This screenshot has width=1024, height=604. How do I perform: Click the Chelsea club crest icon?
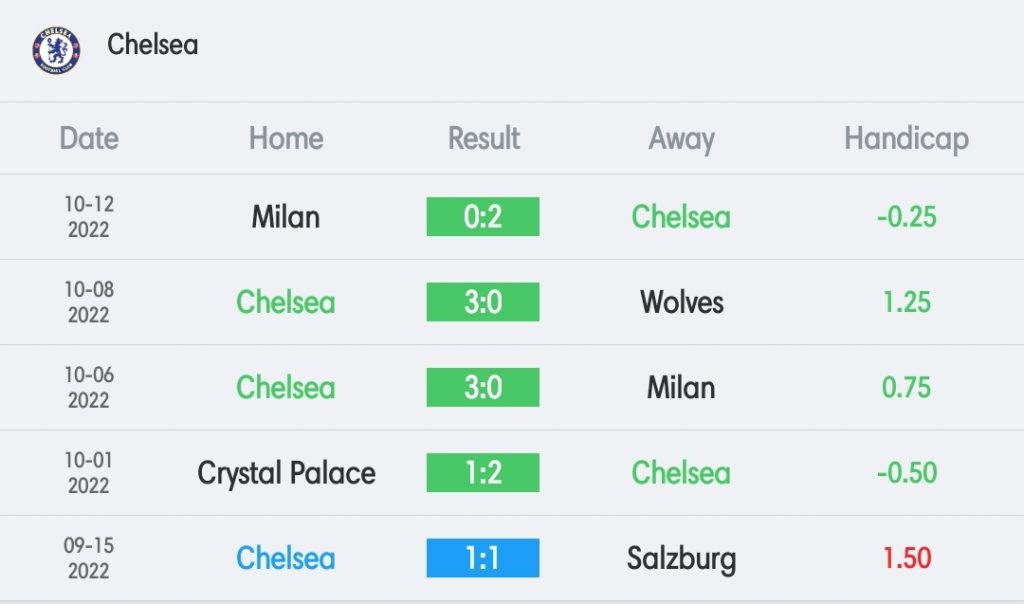pos(56,50)
